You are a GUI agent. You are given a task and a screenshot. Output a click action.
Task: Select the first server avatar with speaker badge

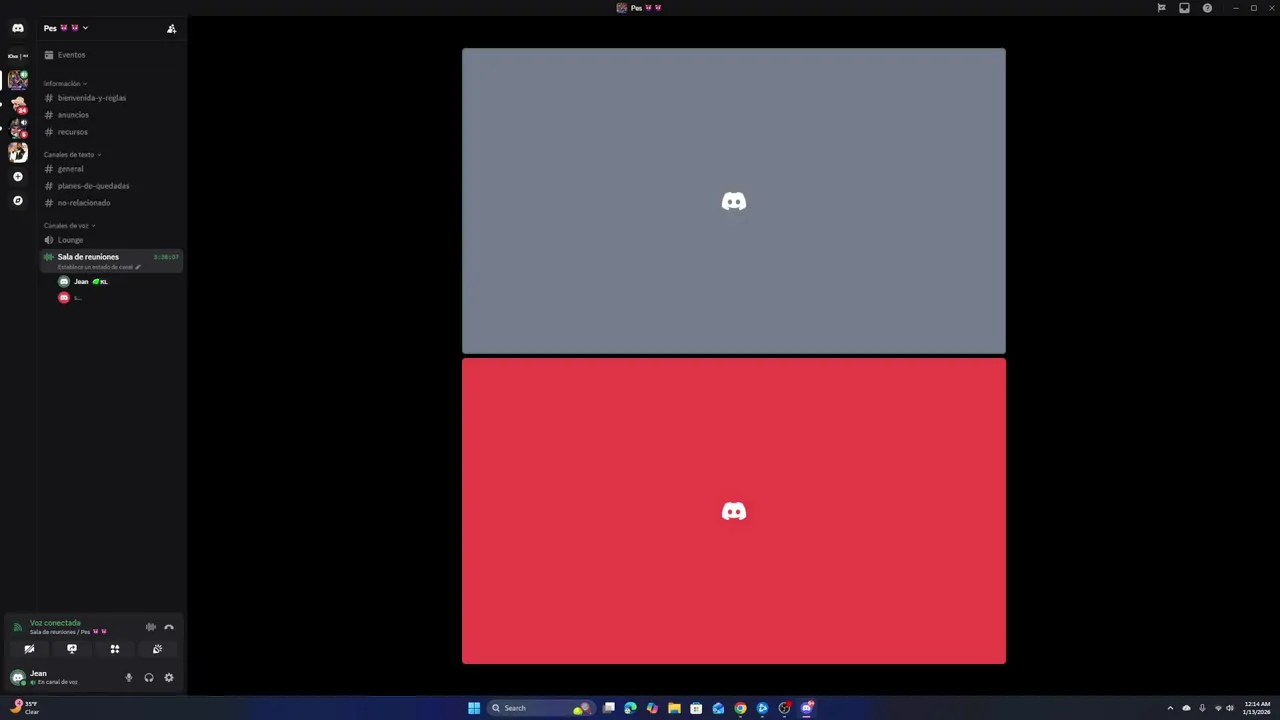tap(18, 80)
